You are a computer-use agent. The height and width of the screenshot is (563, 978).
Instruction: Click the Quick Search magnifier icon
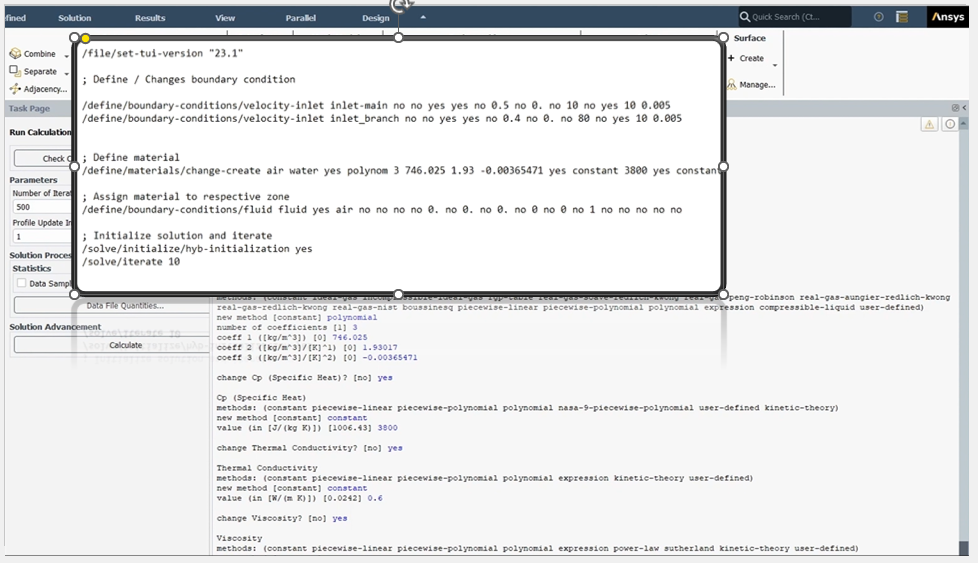pyautogui.click(x=745, y=17)
